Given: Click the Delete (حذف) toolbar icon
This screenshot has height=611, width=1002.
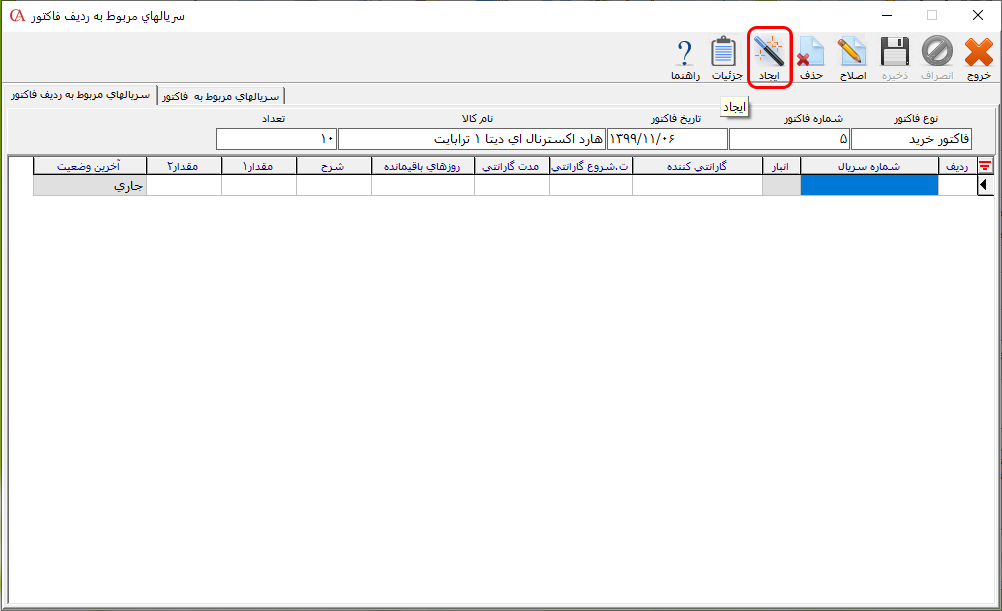Looking at the screenshot, I should (x=811, y=53).
